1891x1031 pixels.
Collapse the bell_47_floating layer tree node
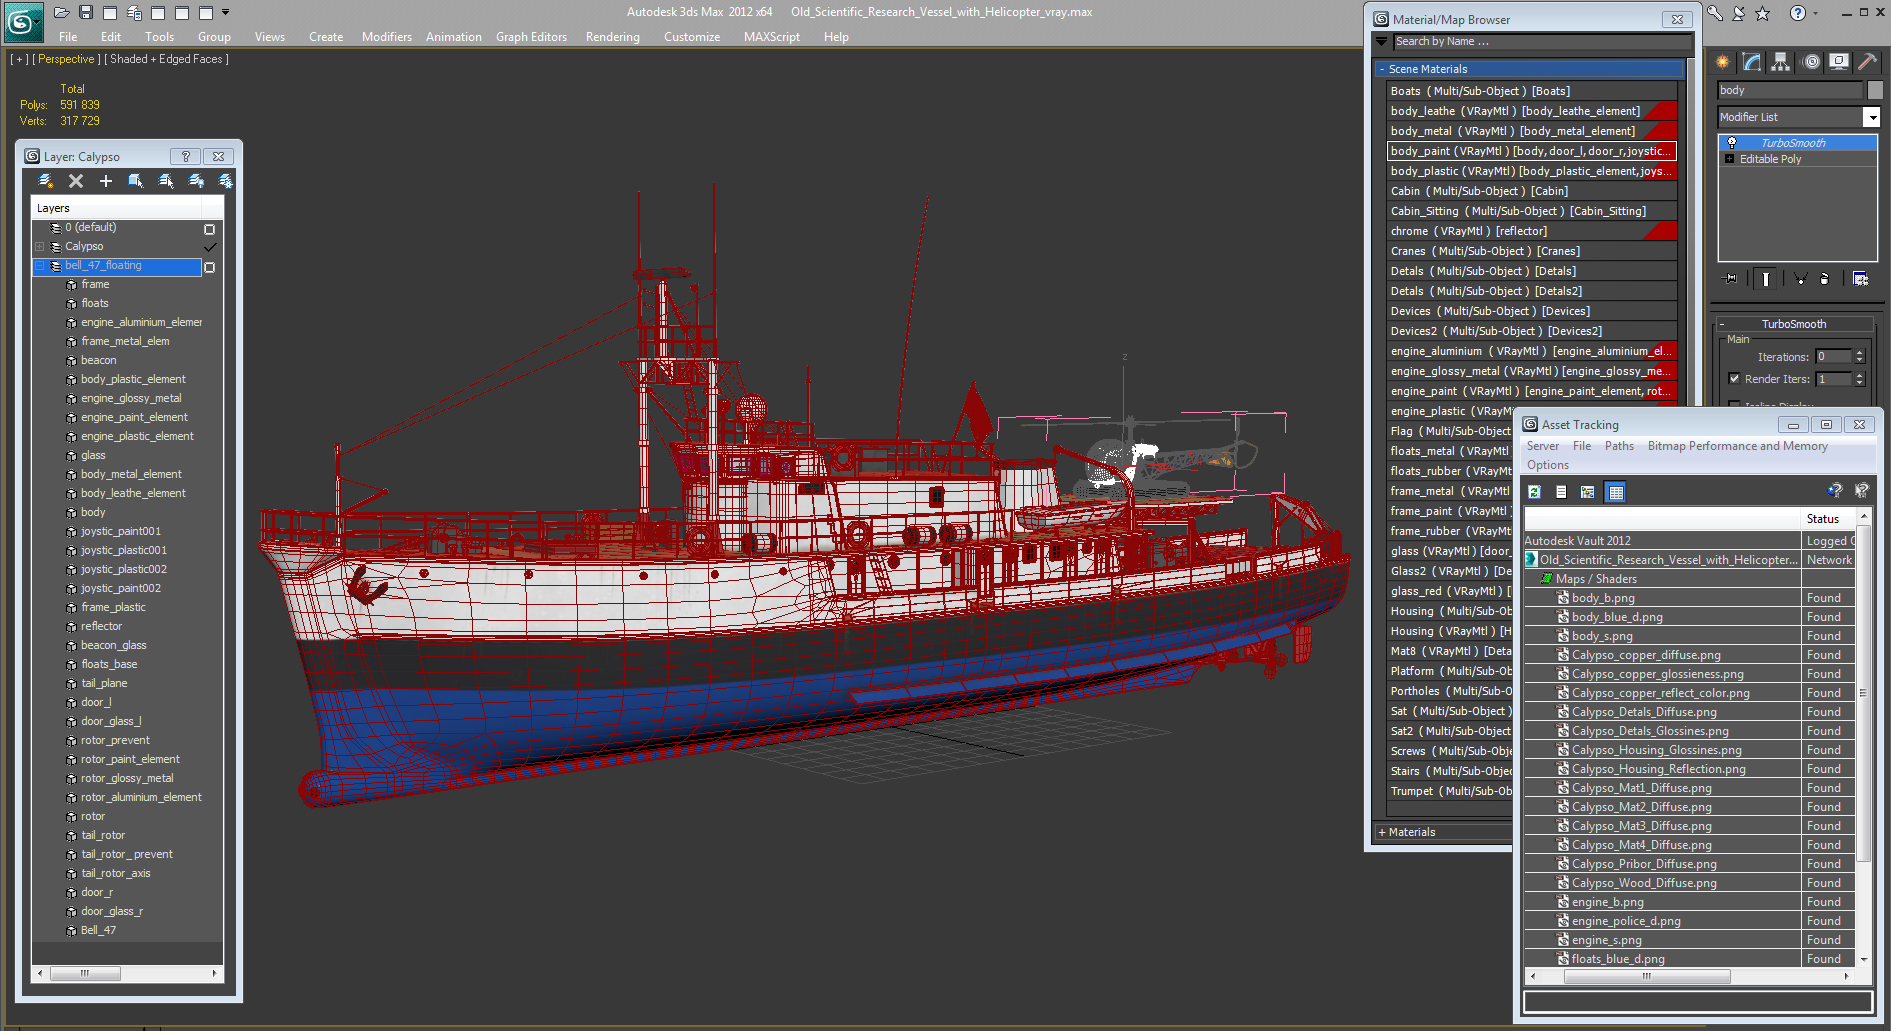40,266
